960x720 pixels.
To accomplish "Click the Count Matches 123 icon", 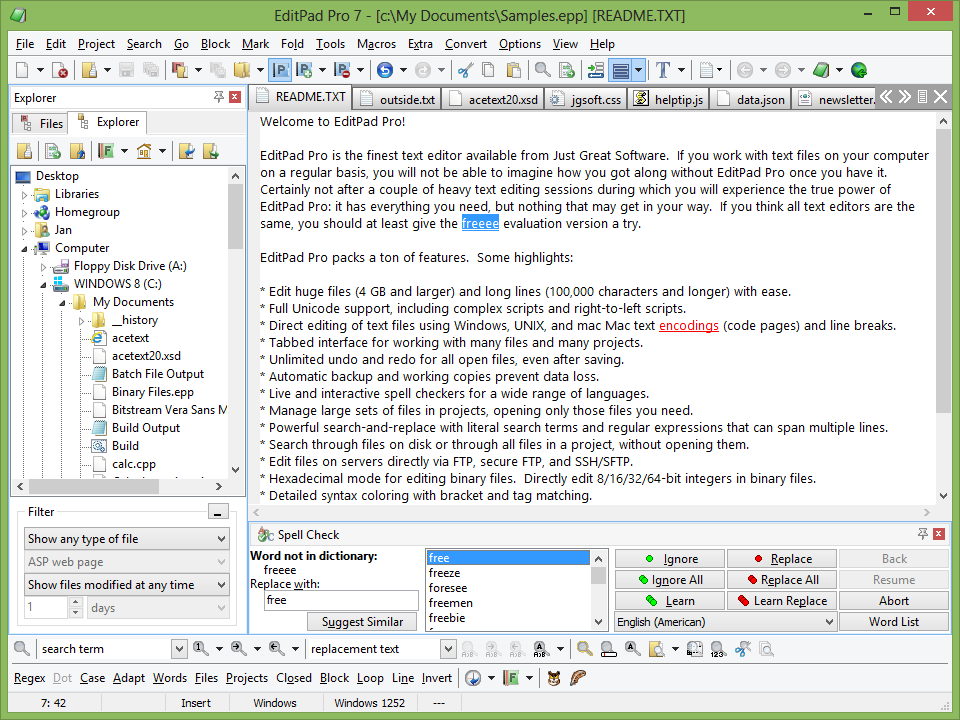I will tap(718, 649).
